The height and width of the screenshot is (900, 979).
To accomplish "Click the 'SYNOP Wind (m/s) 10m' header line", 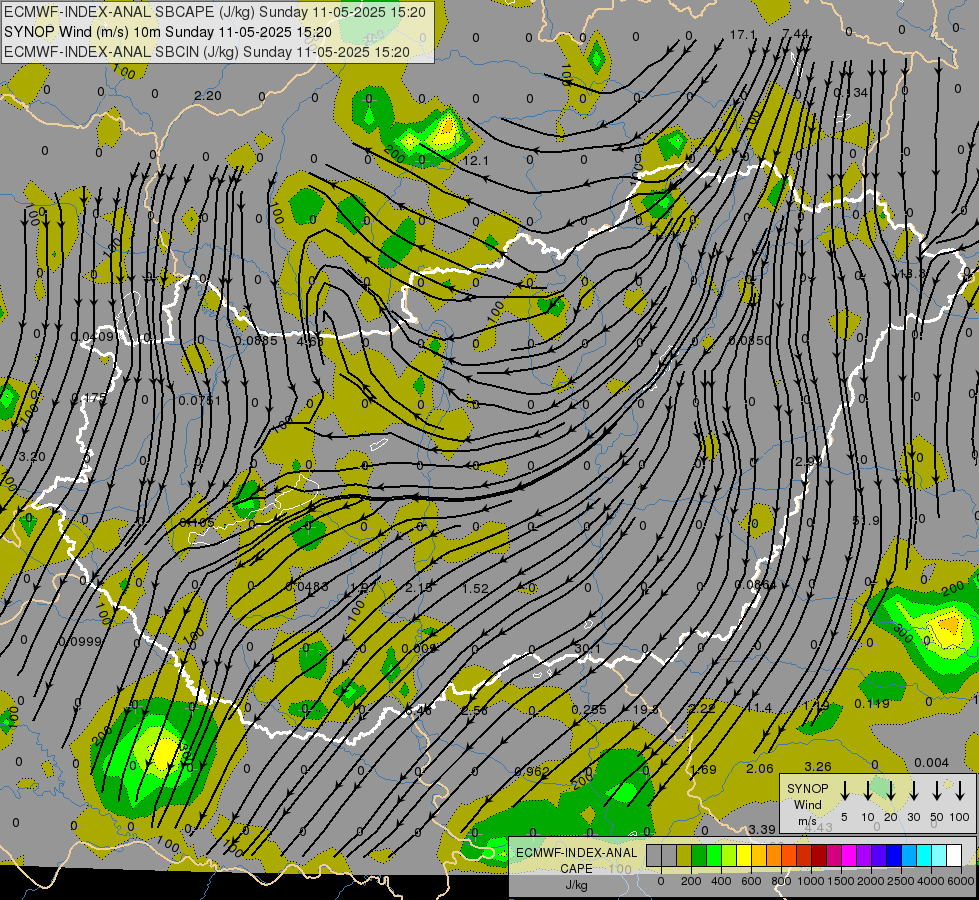I will point(167,32).
